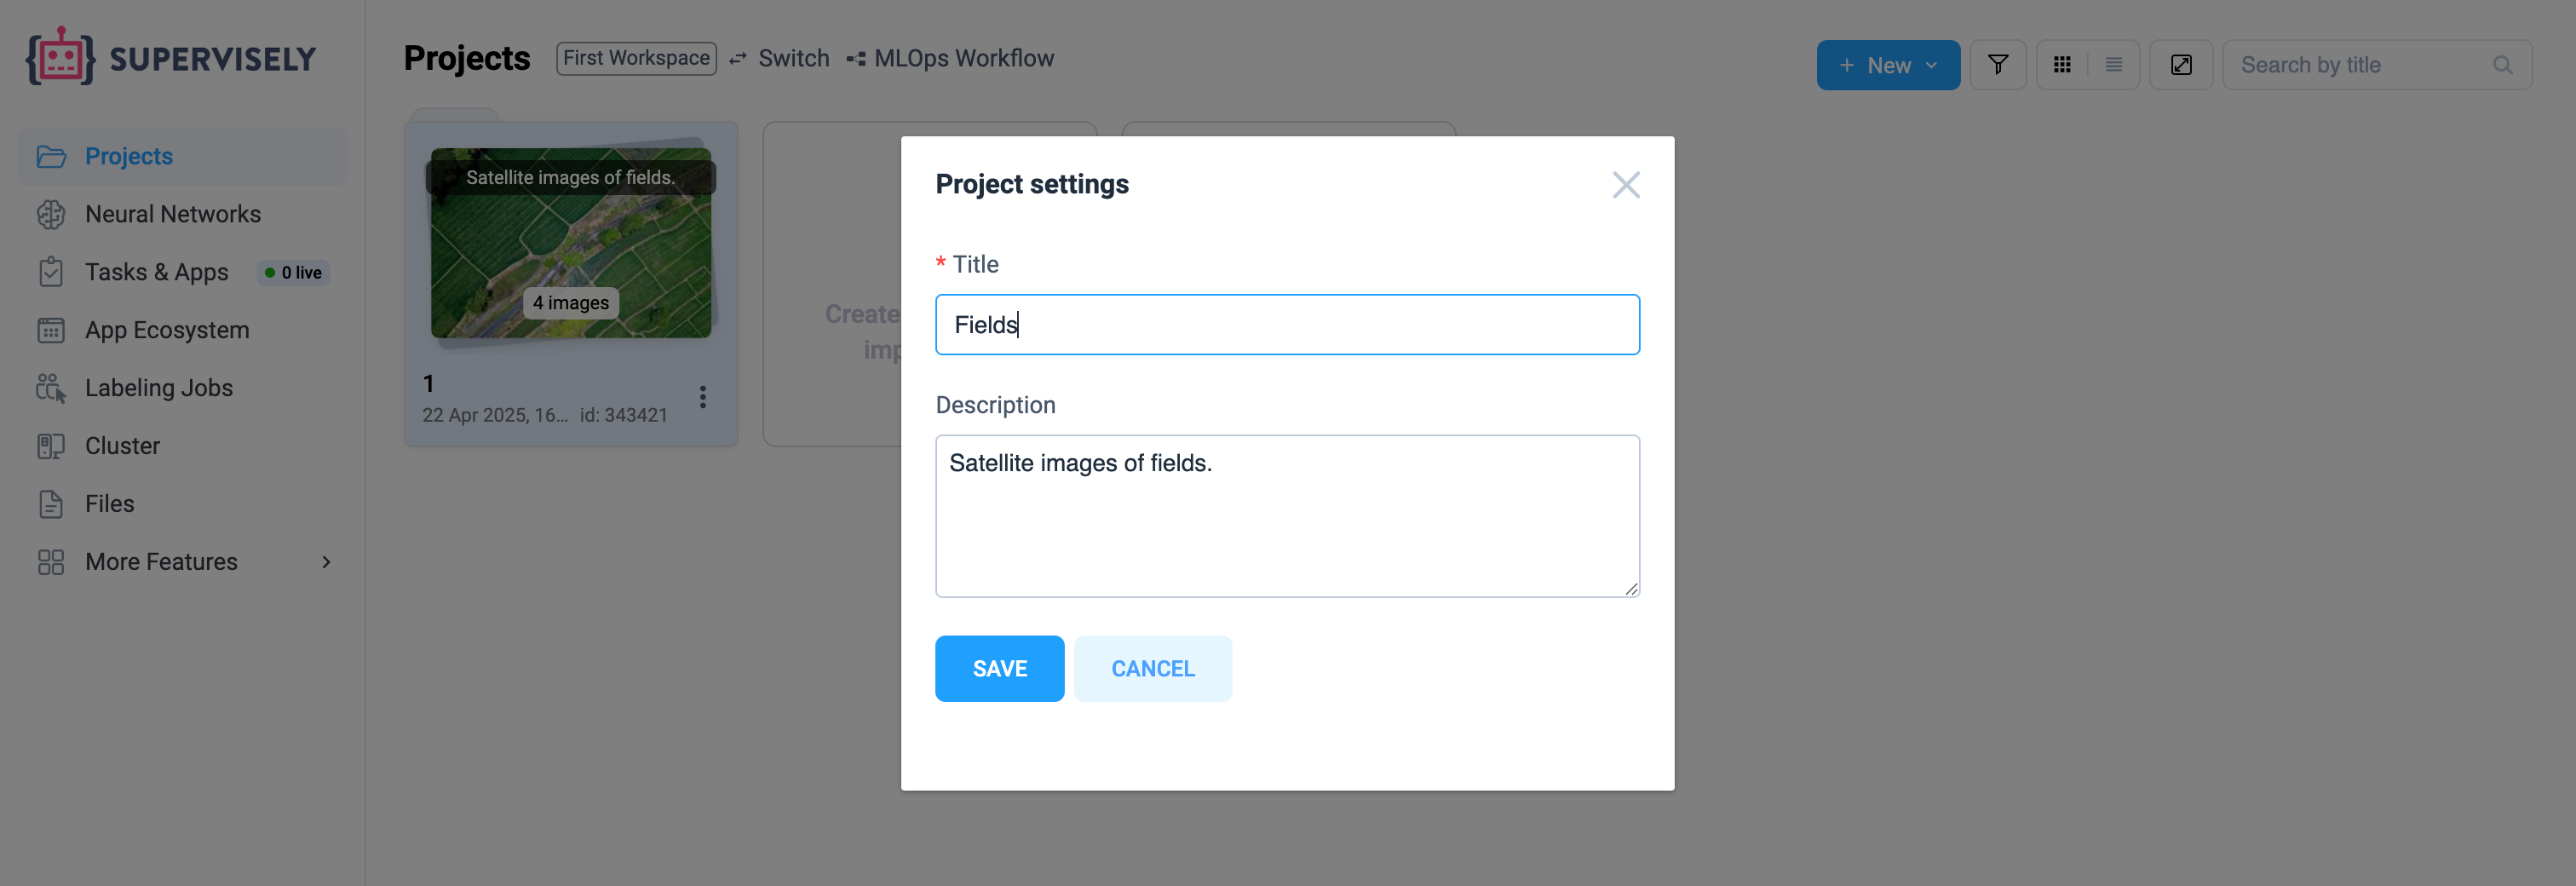Switch to list view layout
This screenshot has width=2576, height=886.
[x=2113, y=65]
